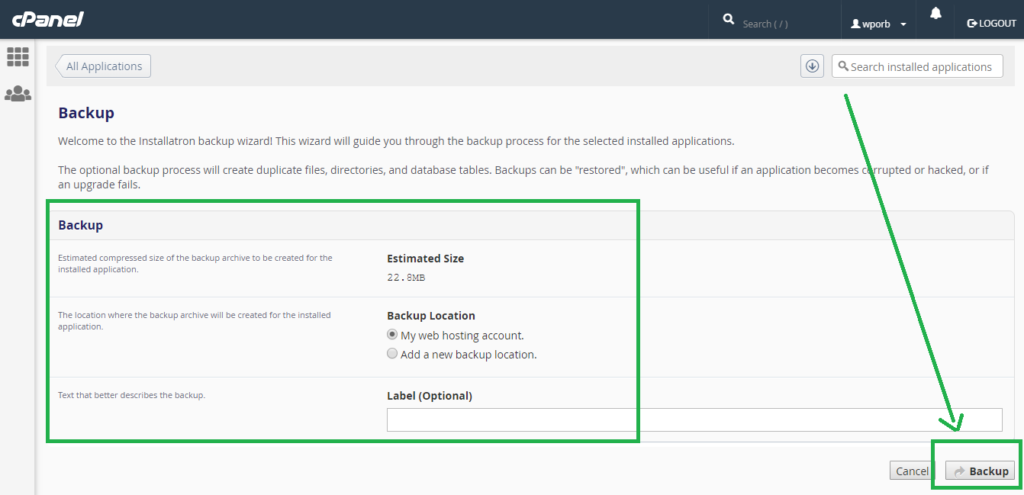Select My web hosting account option

coord(392,334)
